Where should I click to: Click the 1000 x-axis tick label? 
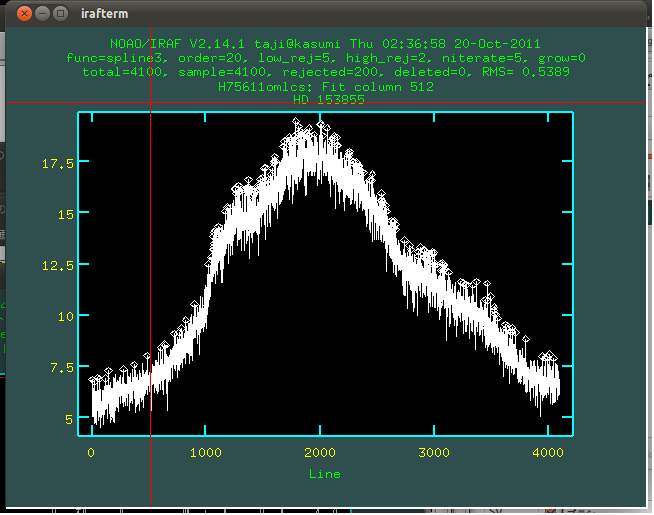click(x=206, y=453)
